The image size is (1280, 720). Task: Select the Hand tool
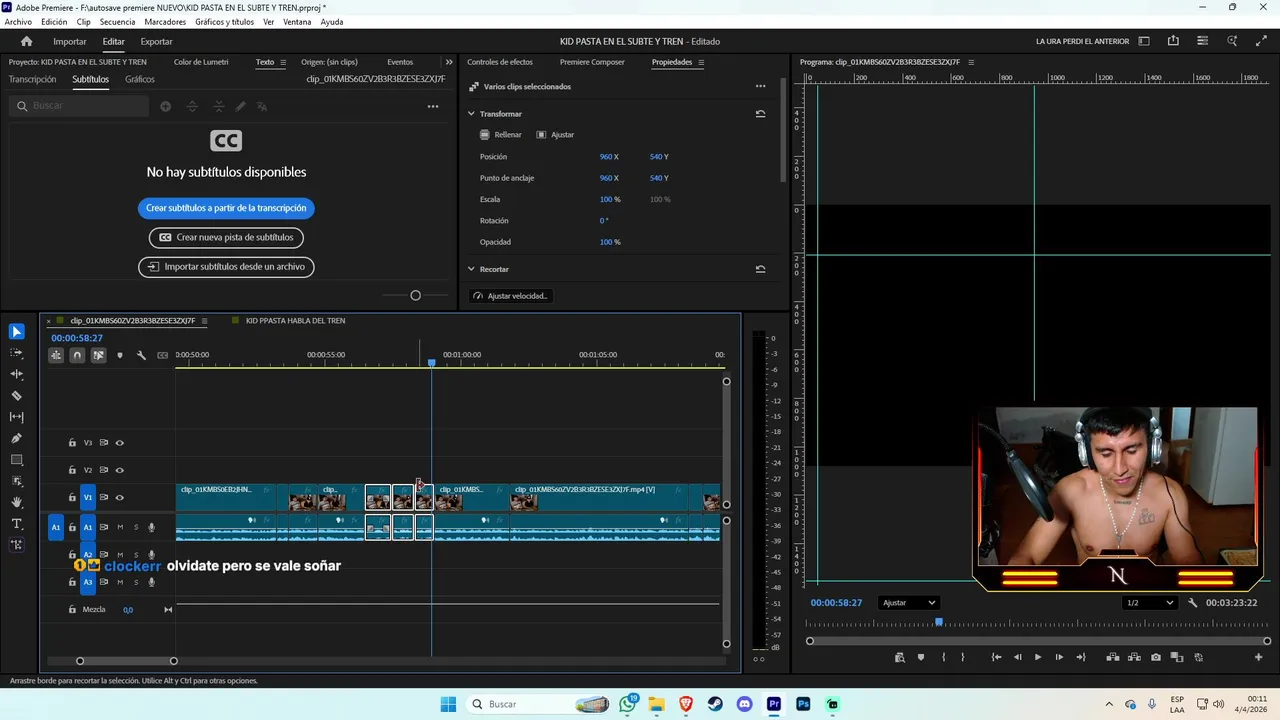point(16,502)
